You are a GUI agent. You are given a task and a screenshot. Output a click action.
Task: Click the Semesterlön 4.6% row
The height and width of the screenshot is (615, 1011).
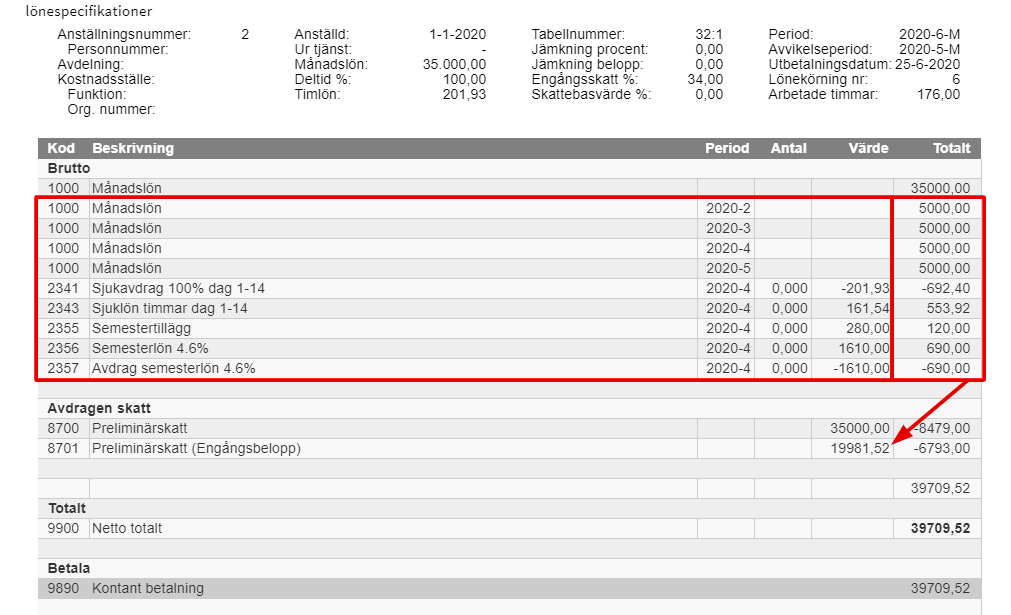tap(509, 348)
